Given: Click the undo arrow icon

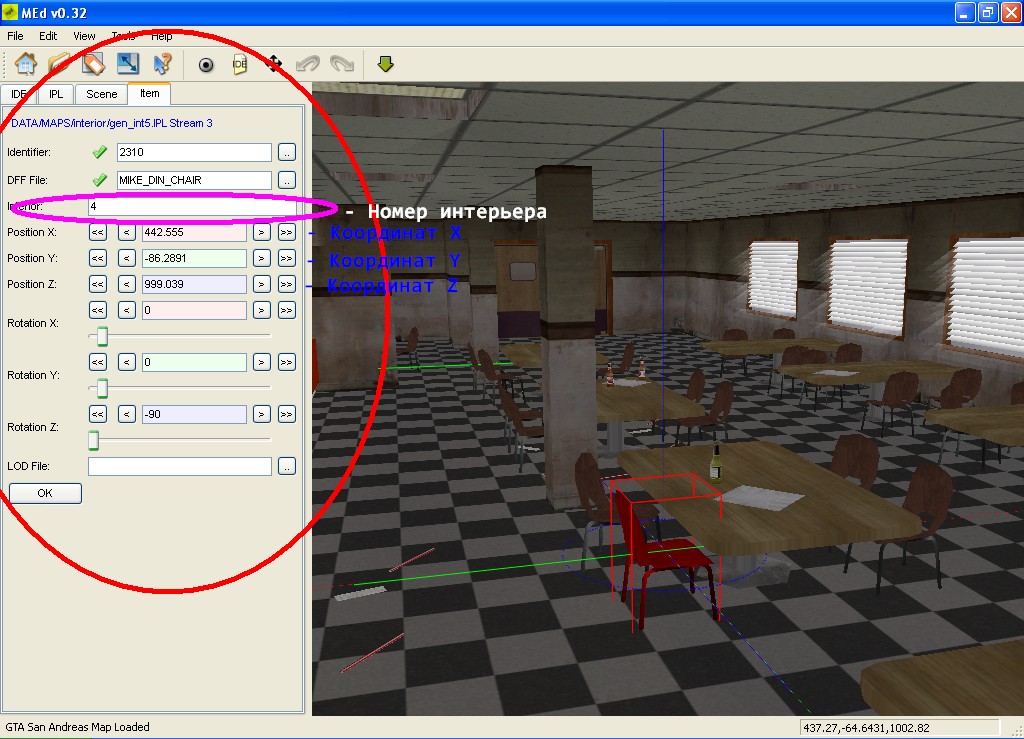Looking at the screenshot, I should tap(308, 64).
